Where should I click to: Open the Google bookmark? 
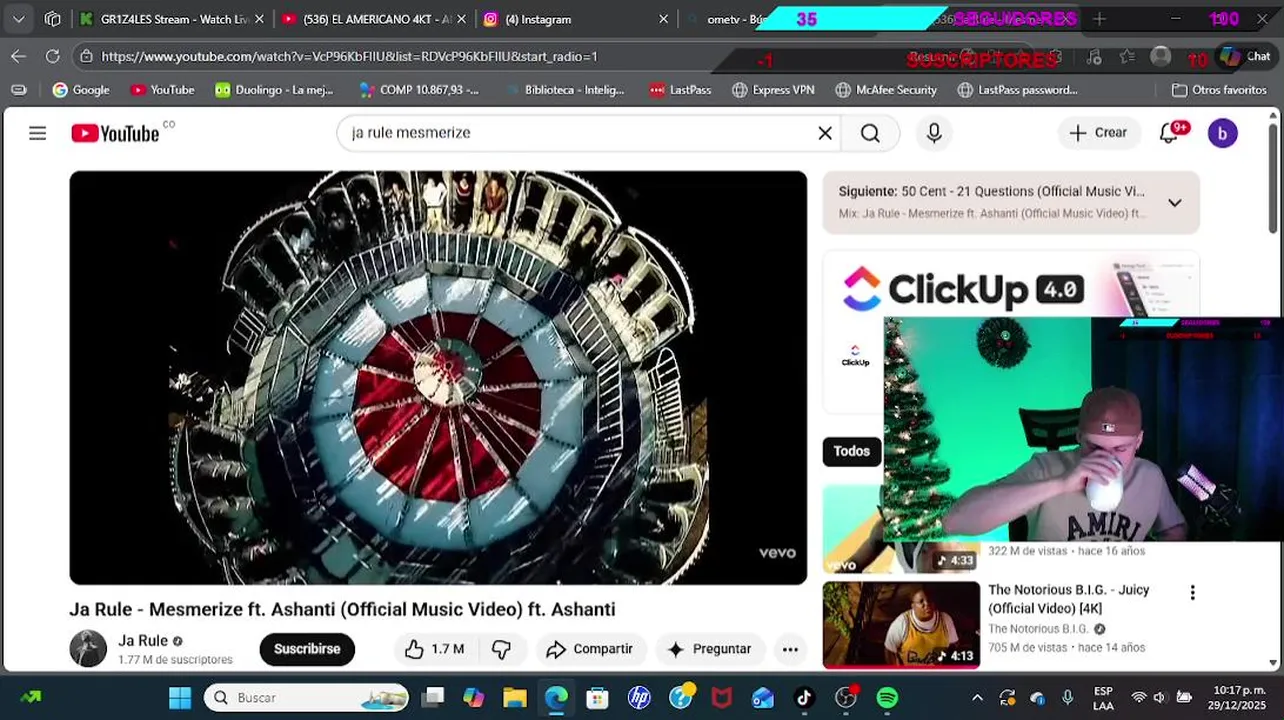pos(81,90)
